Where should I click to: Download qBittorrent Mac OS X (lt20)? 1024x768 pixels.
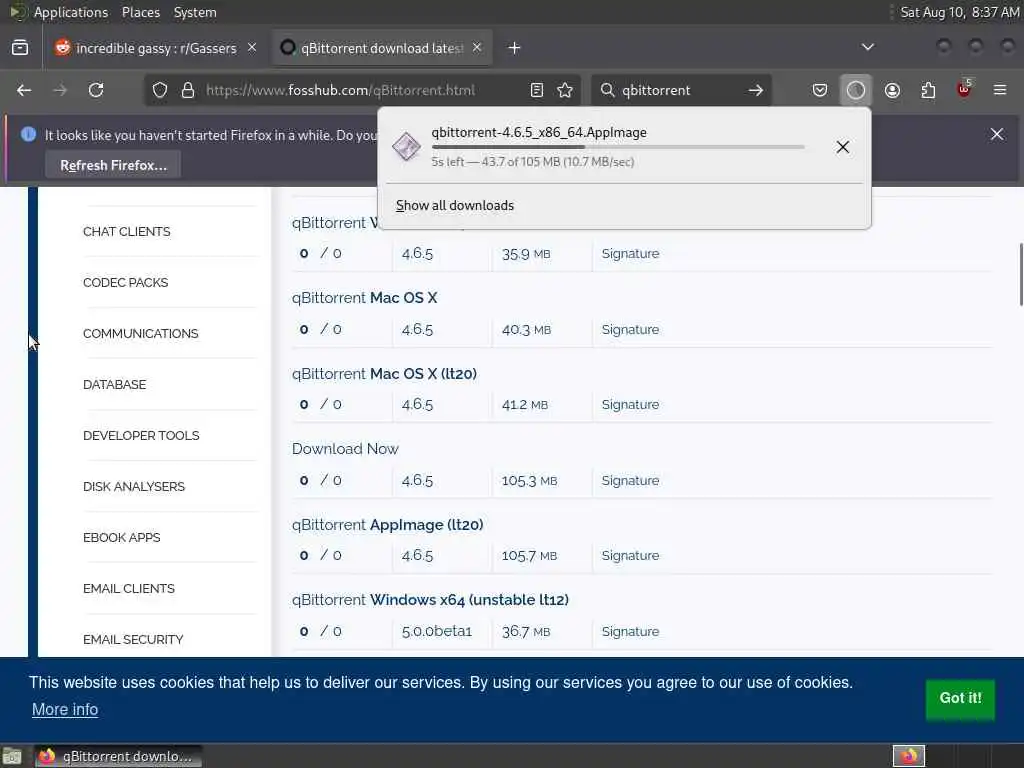point(384,374)
